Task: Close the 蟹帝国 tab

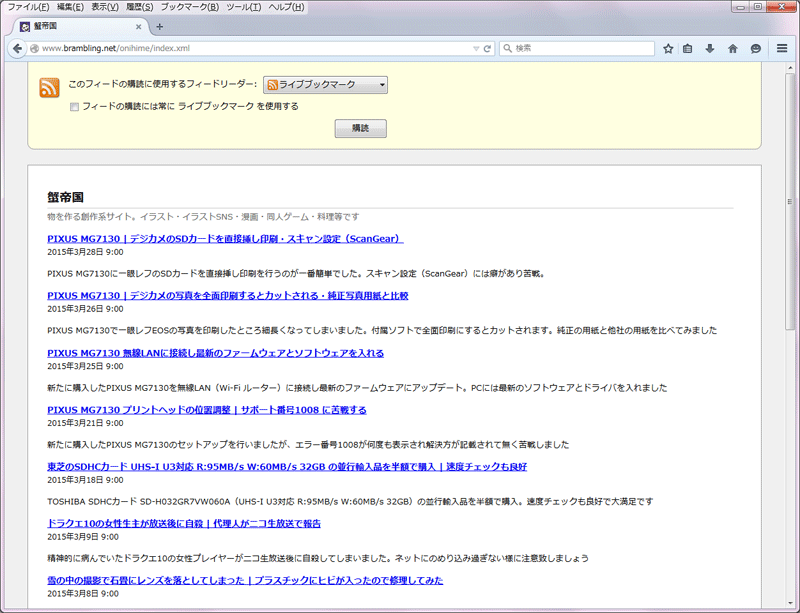Action: 138,27
